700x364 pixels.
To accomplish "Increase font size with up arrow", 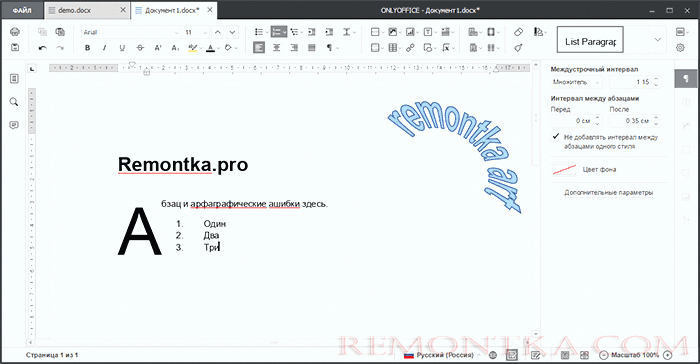I will click(217, 32).
